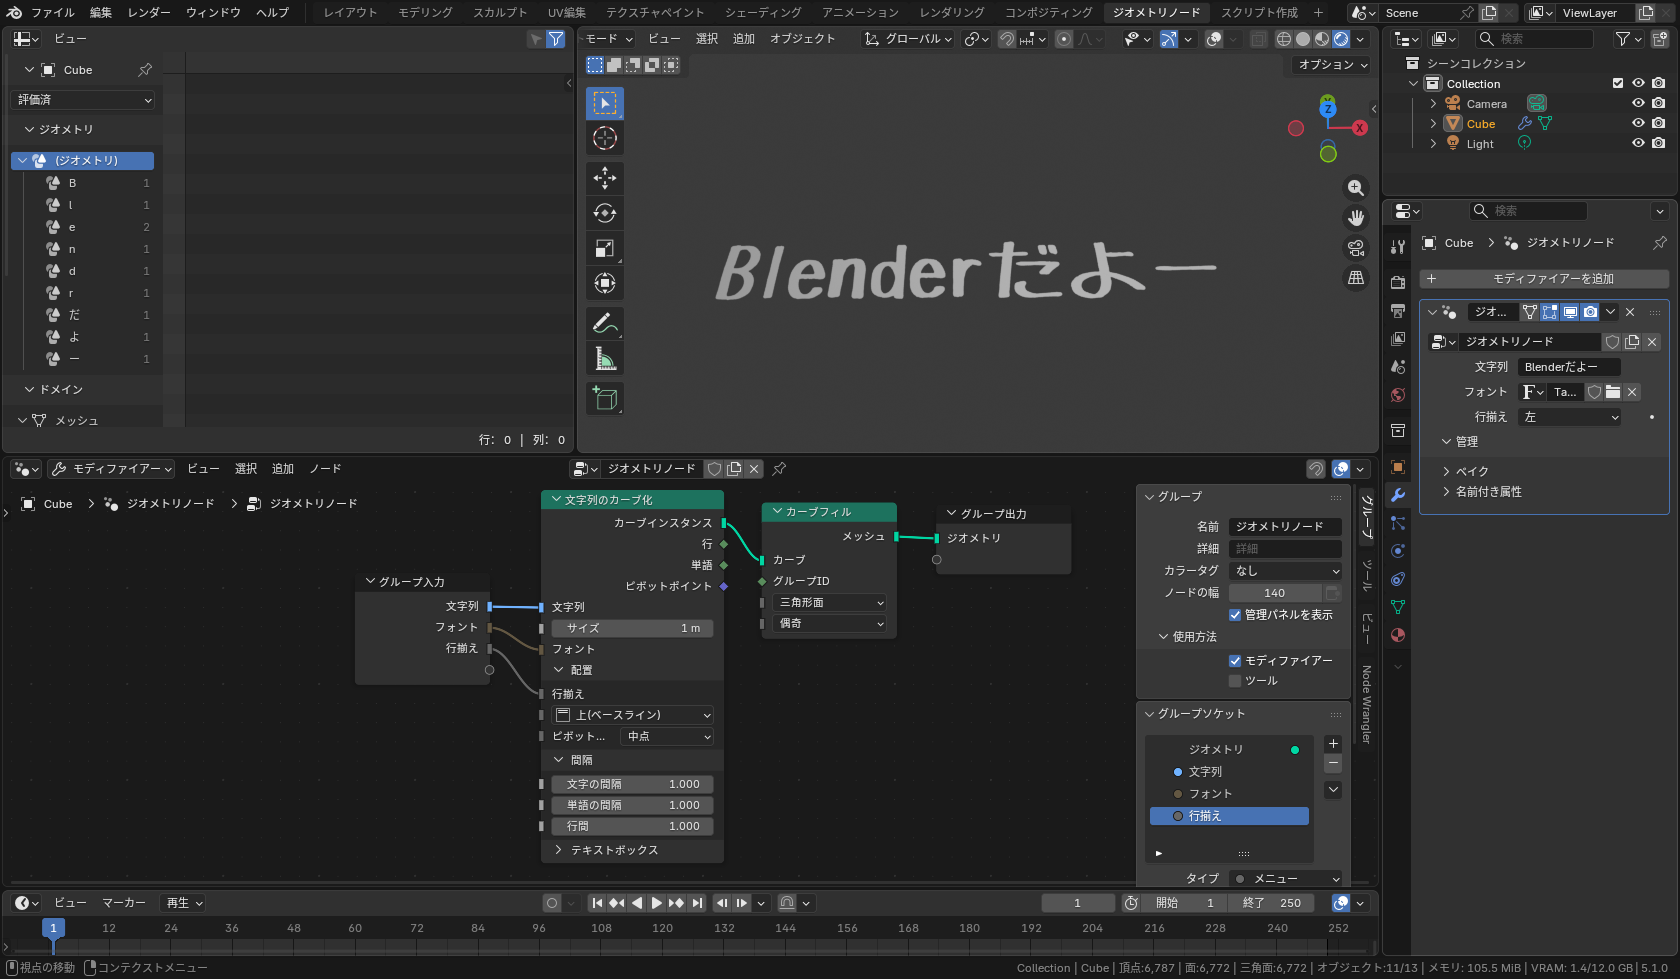Select the Move tool in the viewport toolbar

pyautogui.click(x=604, y=177)
